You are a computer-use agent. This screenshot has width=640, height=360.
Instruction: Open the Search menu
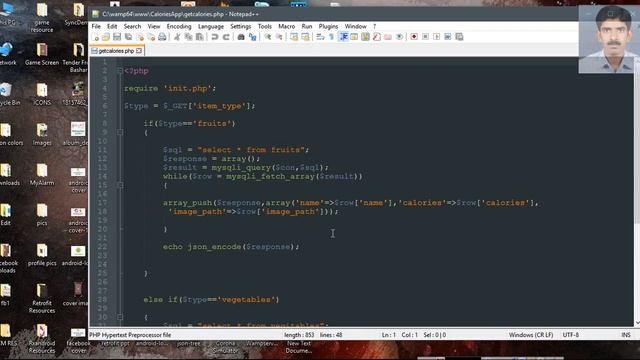pos(132,26)
